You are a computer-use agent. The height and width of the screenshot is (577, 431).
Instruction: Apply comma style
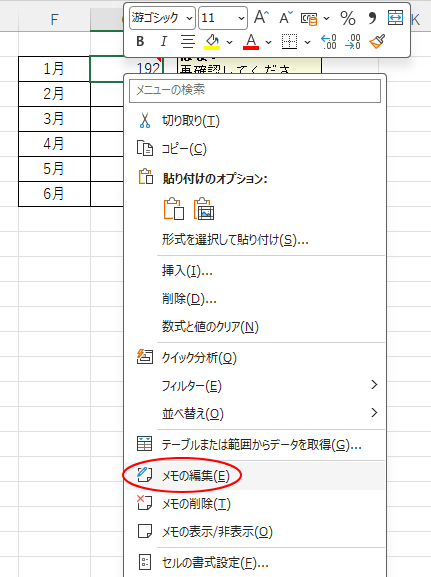coord(372,18)
